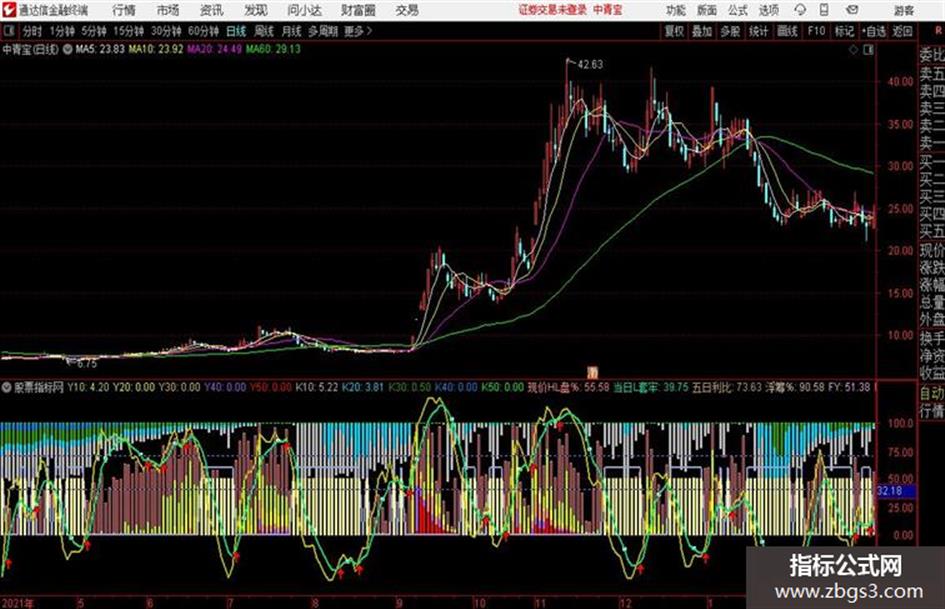Open the 行情 menu
This screenshot has width=945, height=609.
(x=124, y=10)
